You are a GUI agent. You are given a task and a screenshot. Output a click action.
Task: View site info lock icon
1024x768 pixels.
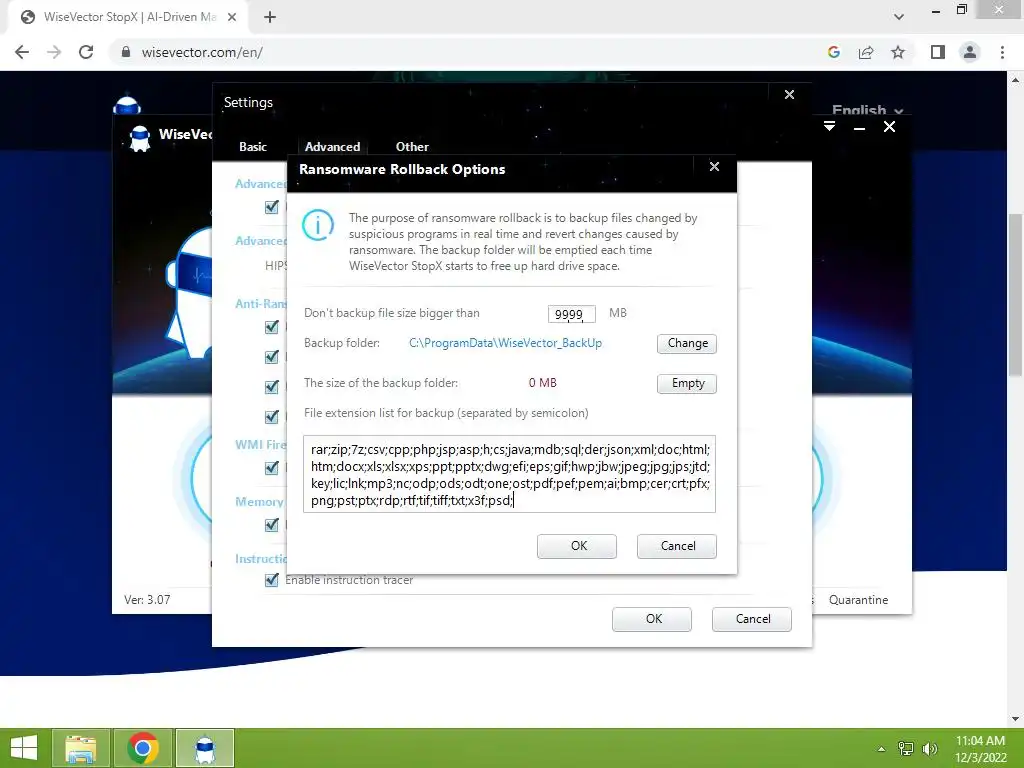(x=126, y=52)
